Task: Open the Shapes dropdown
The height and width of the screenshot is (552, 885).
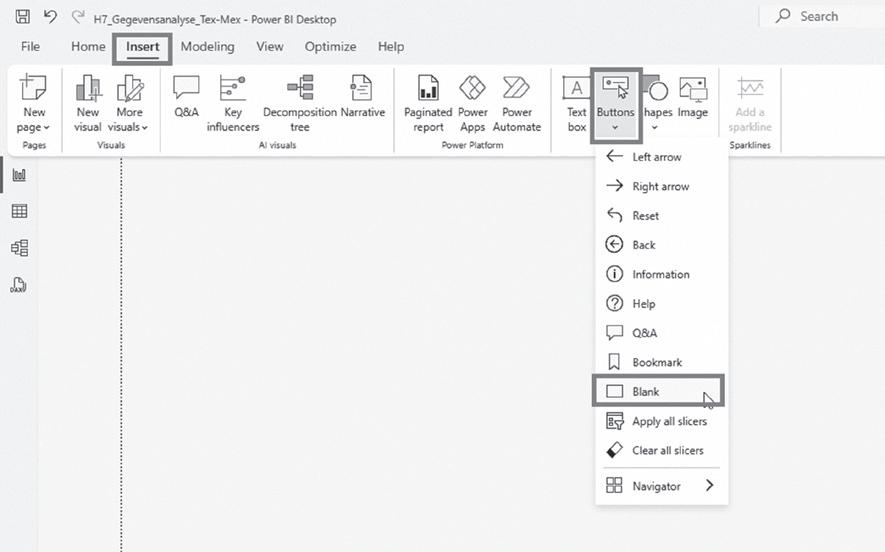Action: (x=658, y=104)
